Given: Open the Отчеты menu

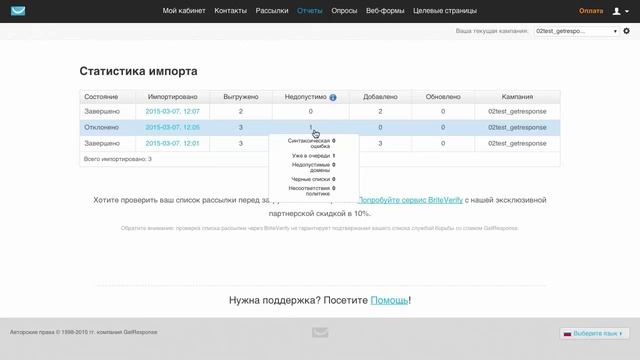Looking at the screenshot, I should 310,11.
